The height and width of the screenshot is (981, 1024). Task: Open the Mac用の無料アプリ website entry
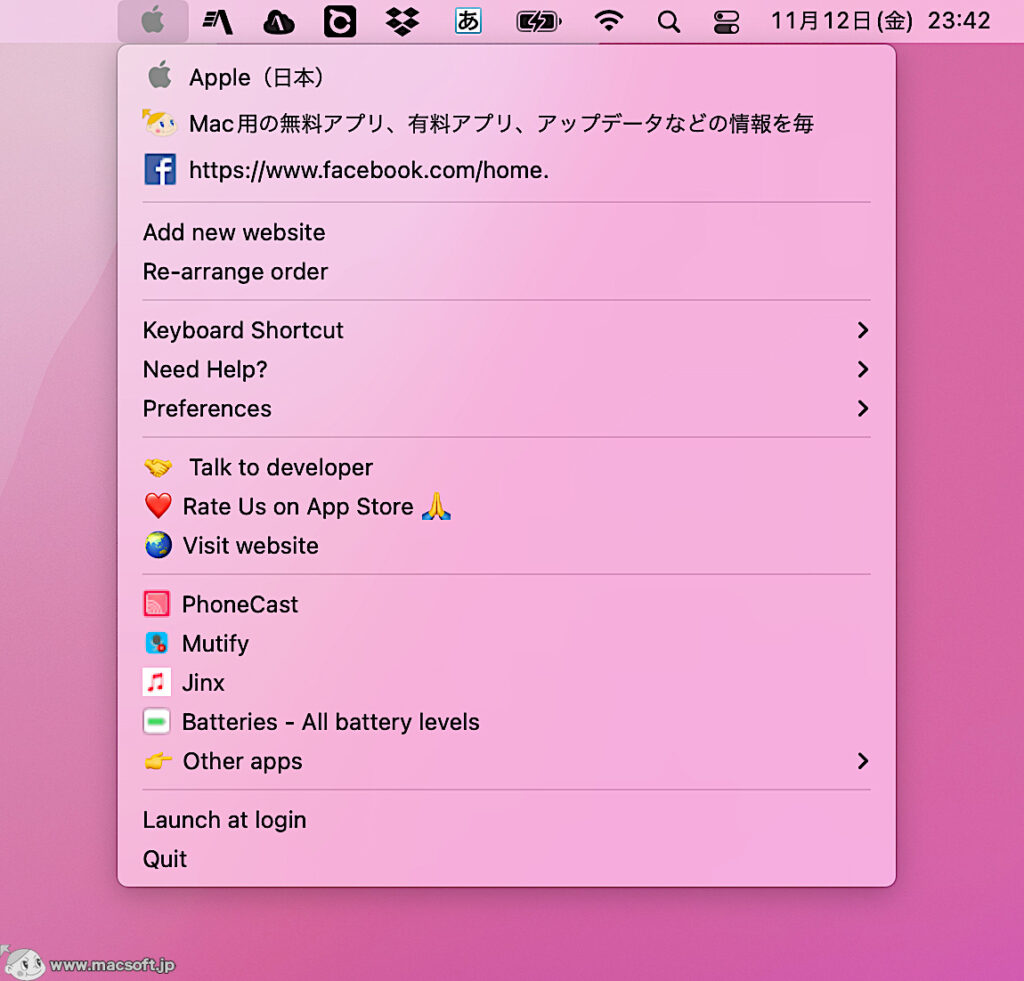506,123
